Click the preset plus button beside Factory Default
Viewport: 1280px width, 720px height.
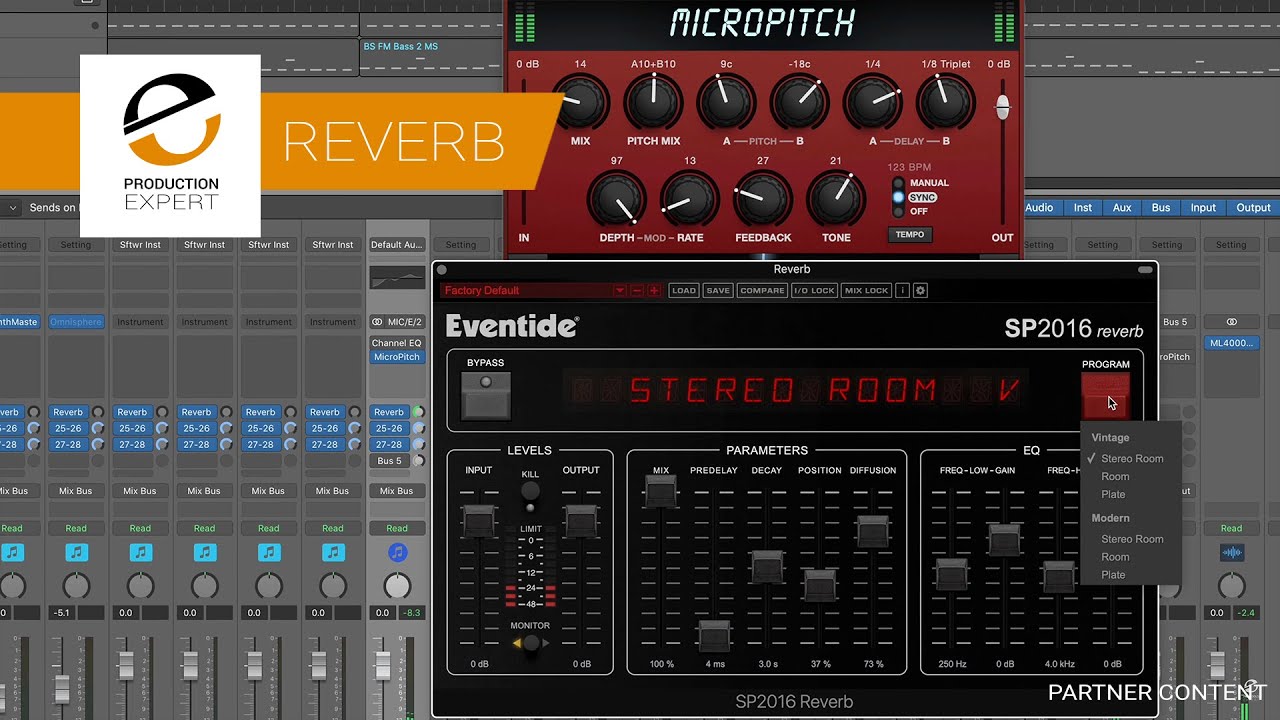point(654,290)
